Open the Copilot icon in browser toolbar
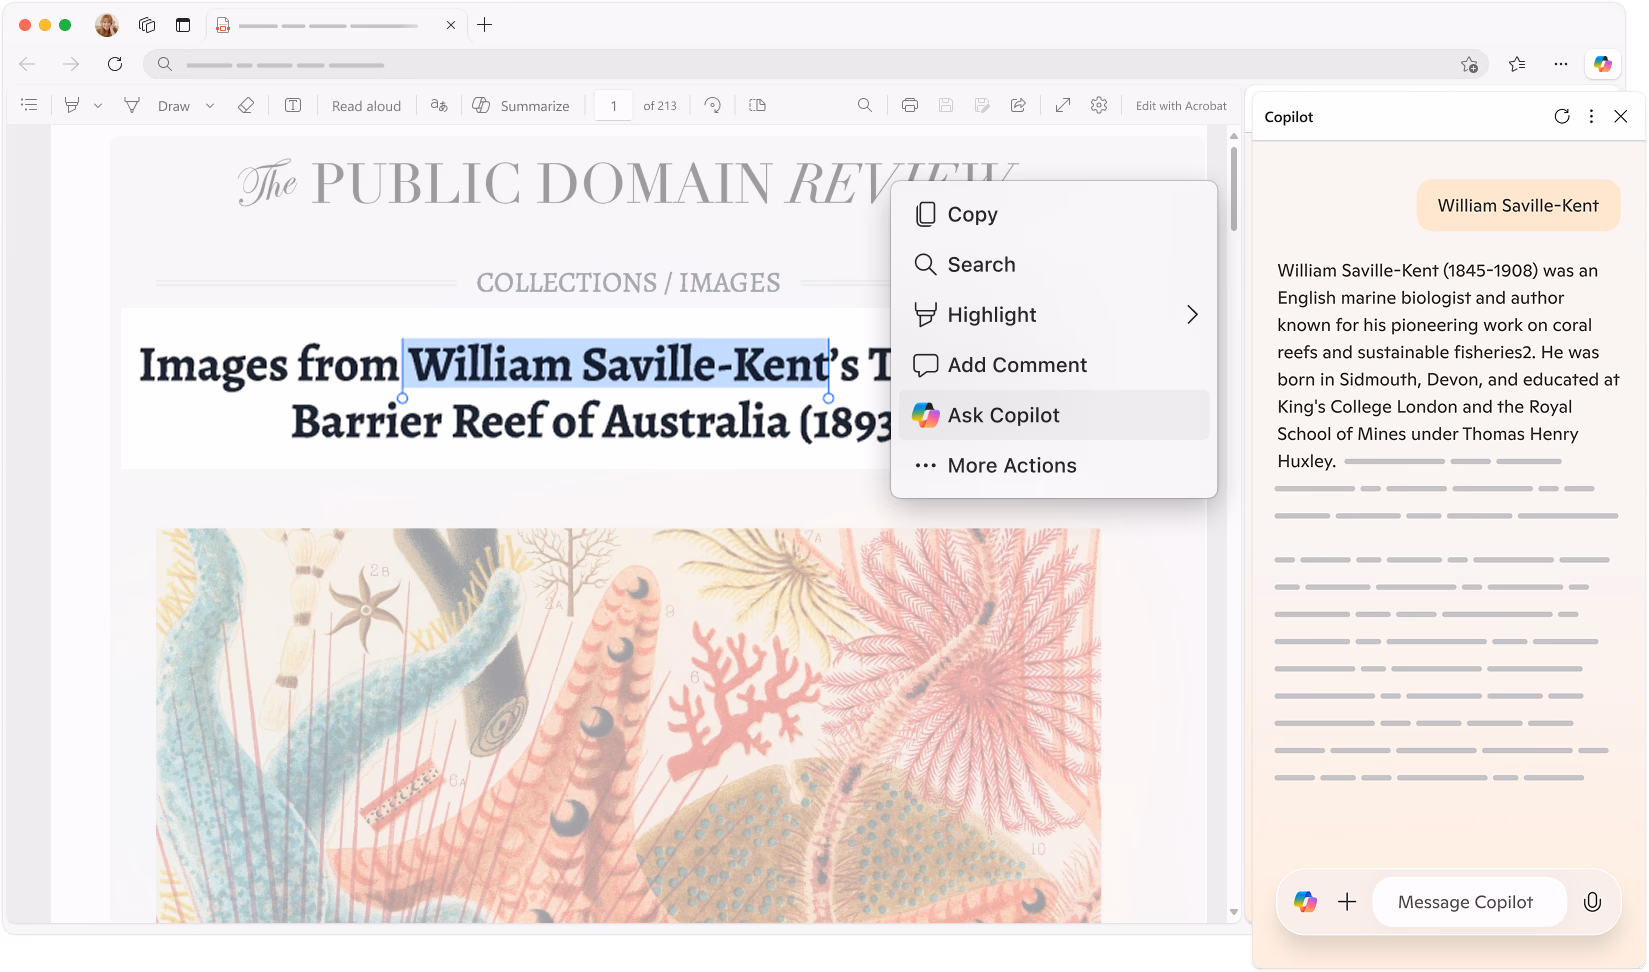Image resolution: width=1649 pixels, height=972 pixels. (x=1603, y=64)
